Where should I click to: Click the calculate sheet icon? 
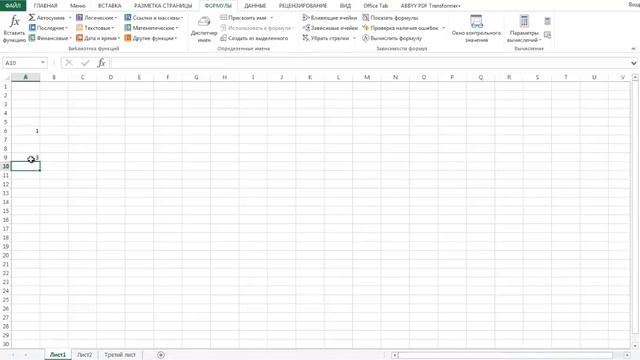(547, 35)
